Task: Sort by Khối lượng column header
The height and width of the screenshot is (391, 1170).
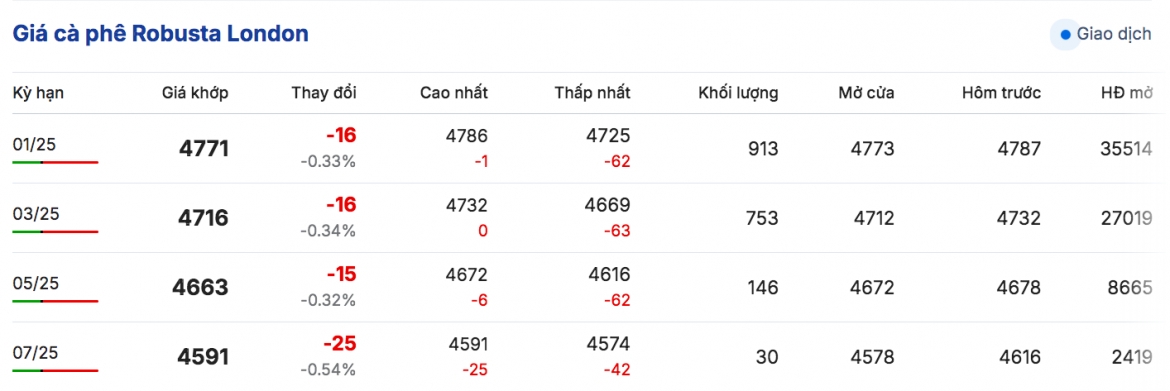Action: 738,93
